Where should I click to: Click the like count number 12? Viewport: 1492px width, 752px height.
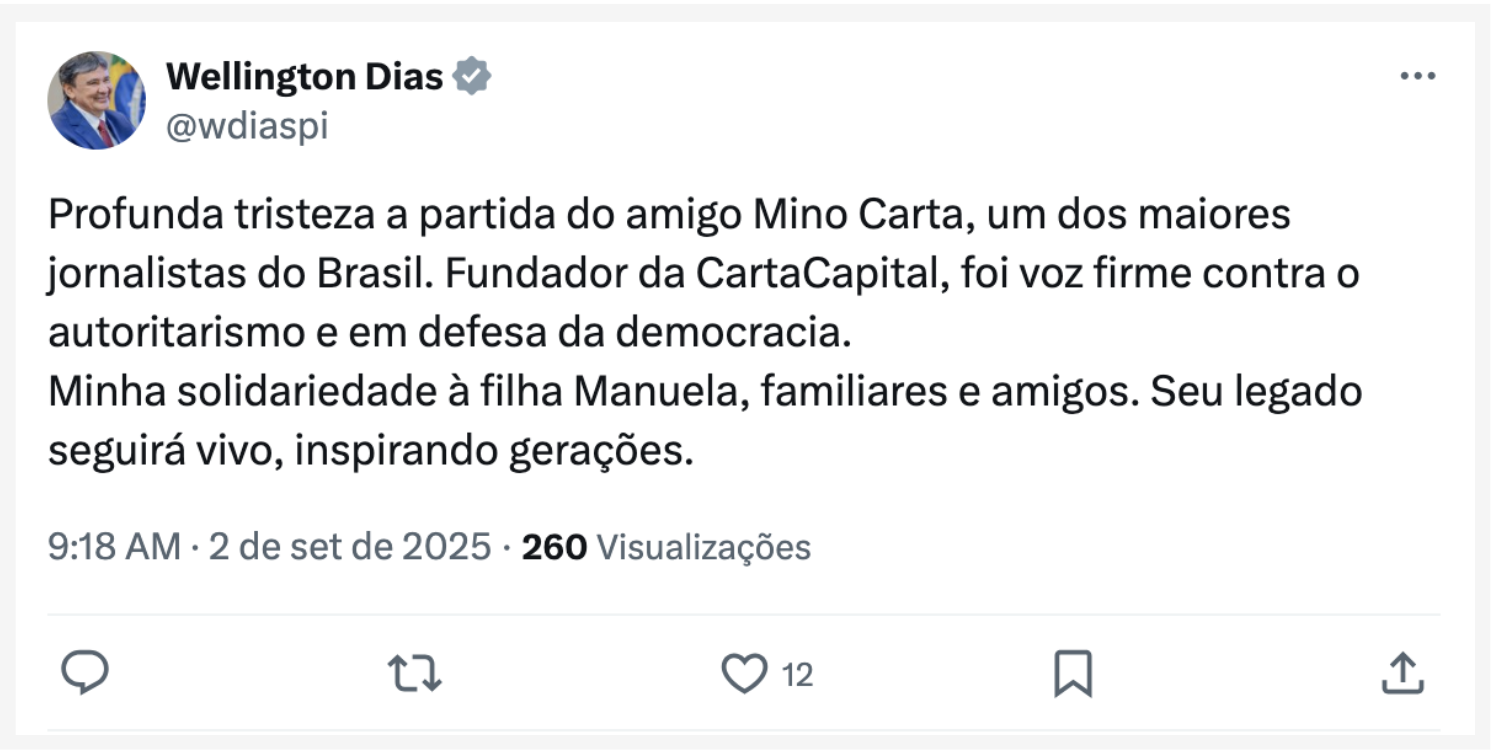click(797, 676)
